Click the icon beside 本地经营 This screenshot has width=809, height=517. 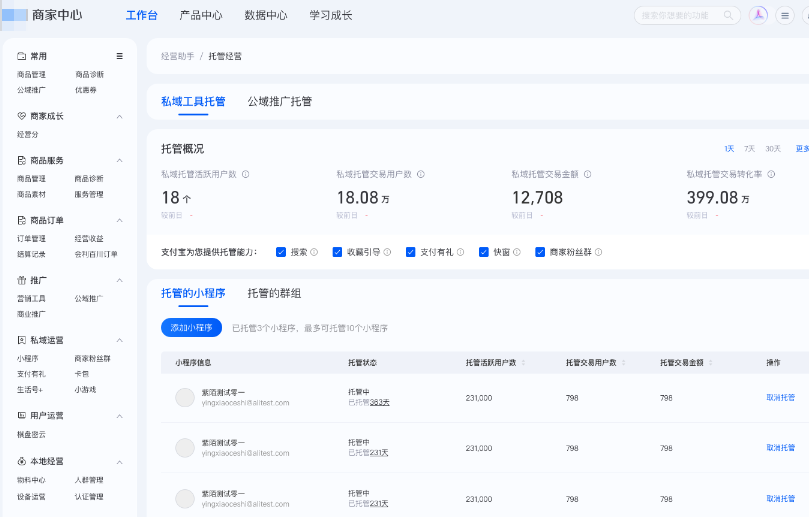22,461
